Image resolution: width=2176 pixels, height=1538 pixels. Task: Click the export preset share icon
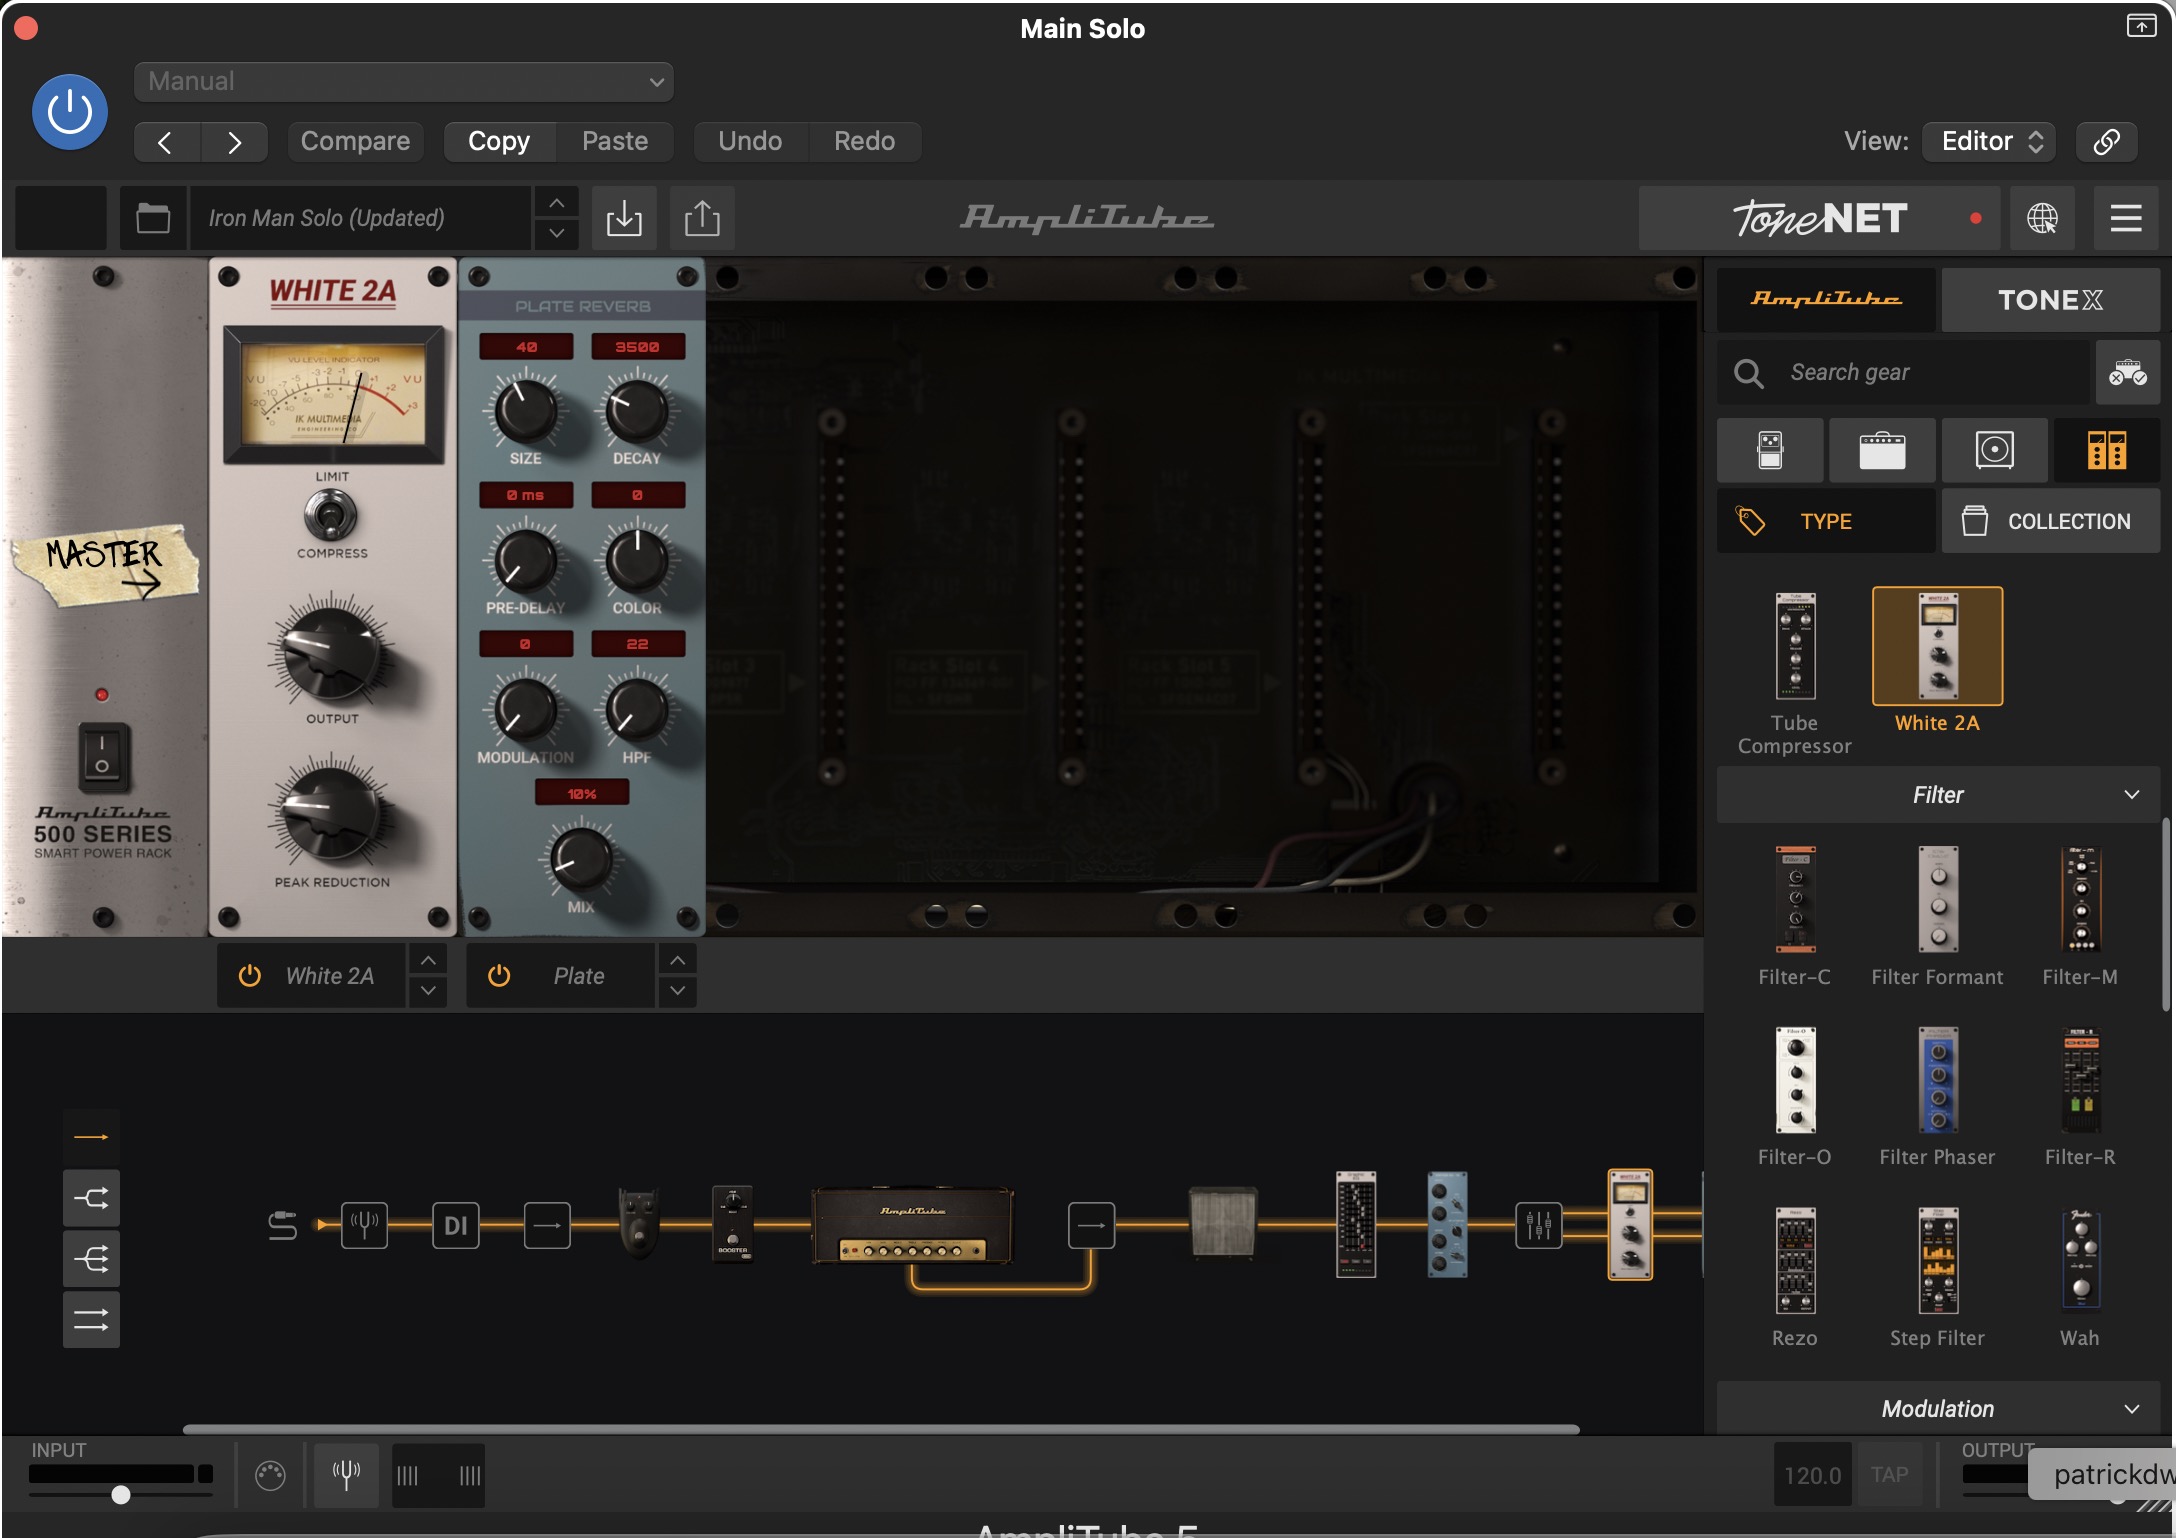(x=702, y=218)
